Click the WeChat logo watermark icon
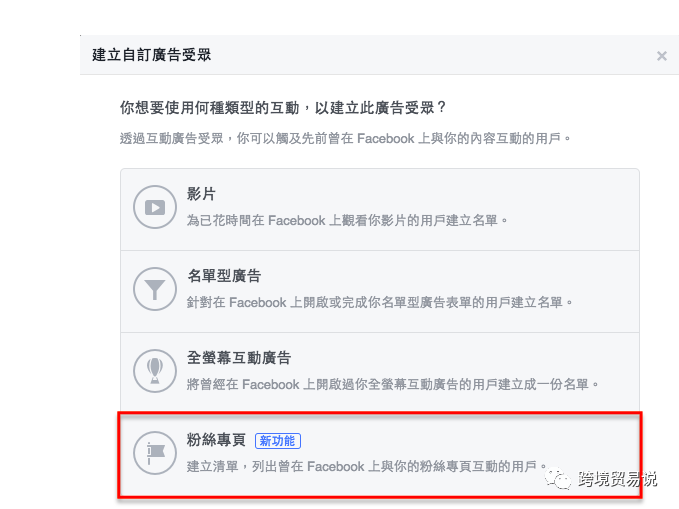679x509 pixels. click(x=558, y=478)
